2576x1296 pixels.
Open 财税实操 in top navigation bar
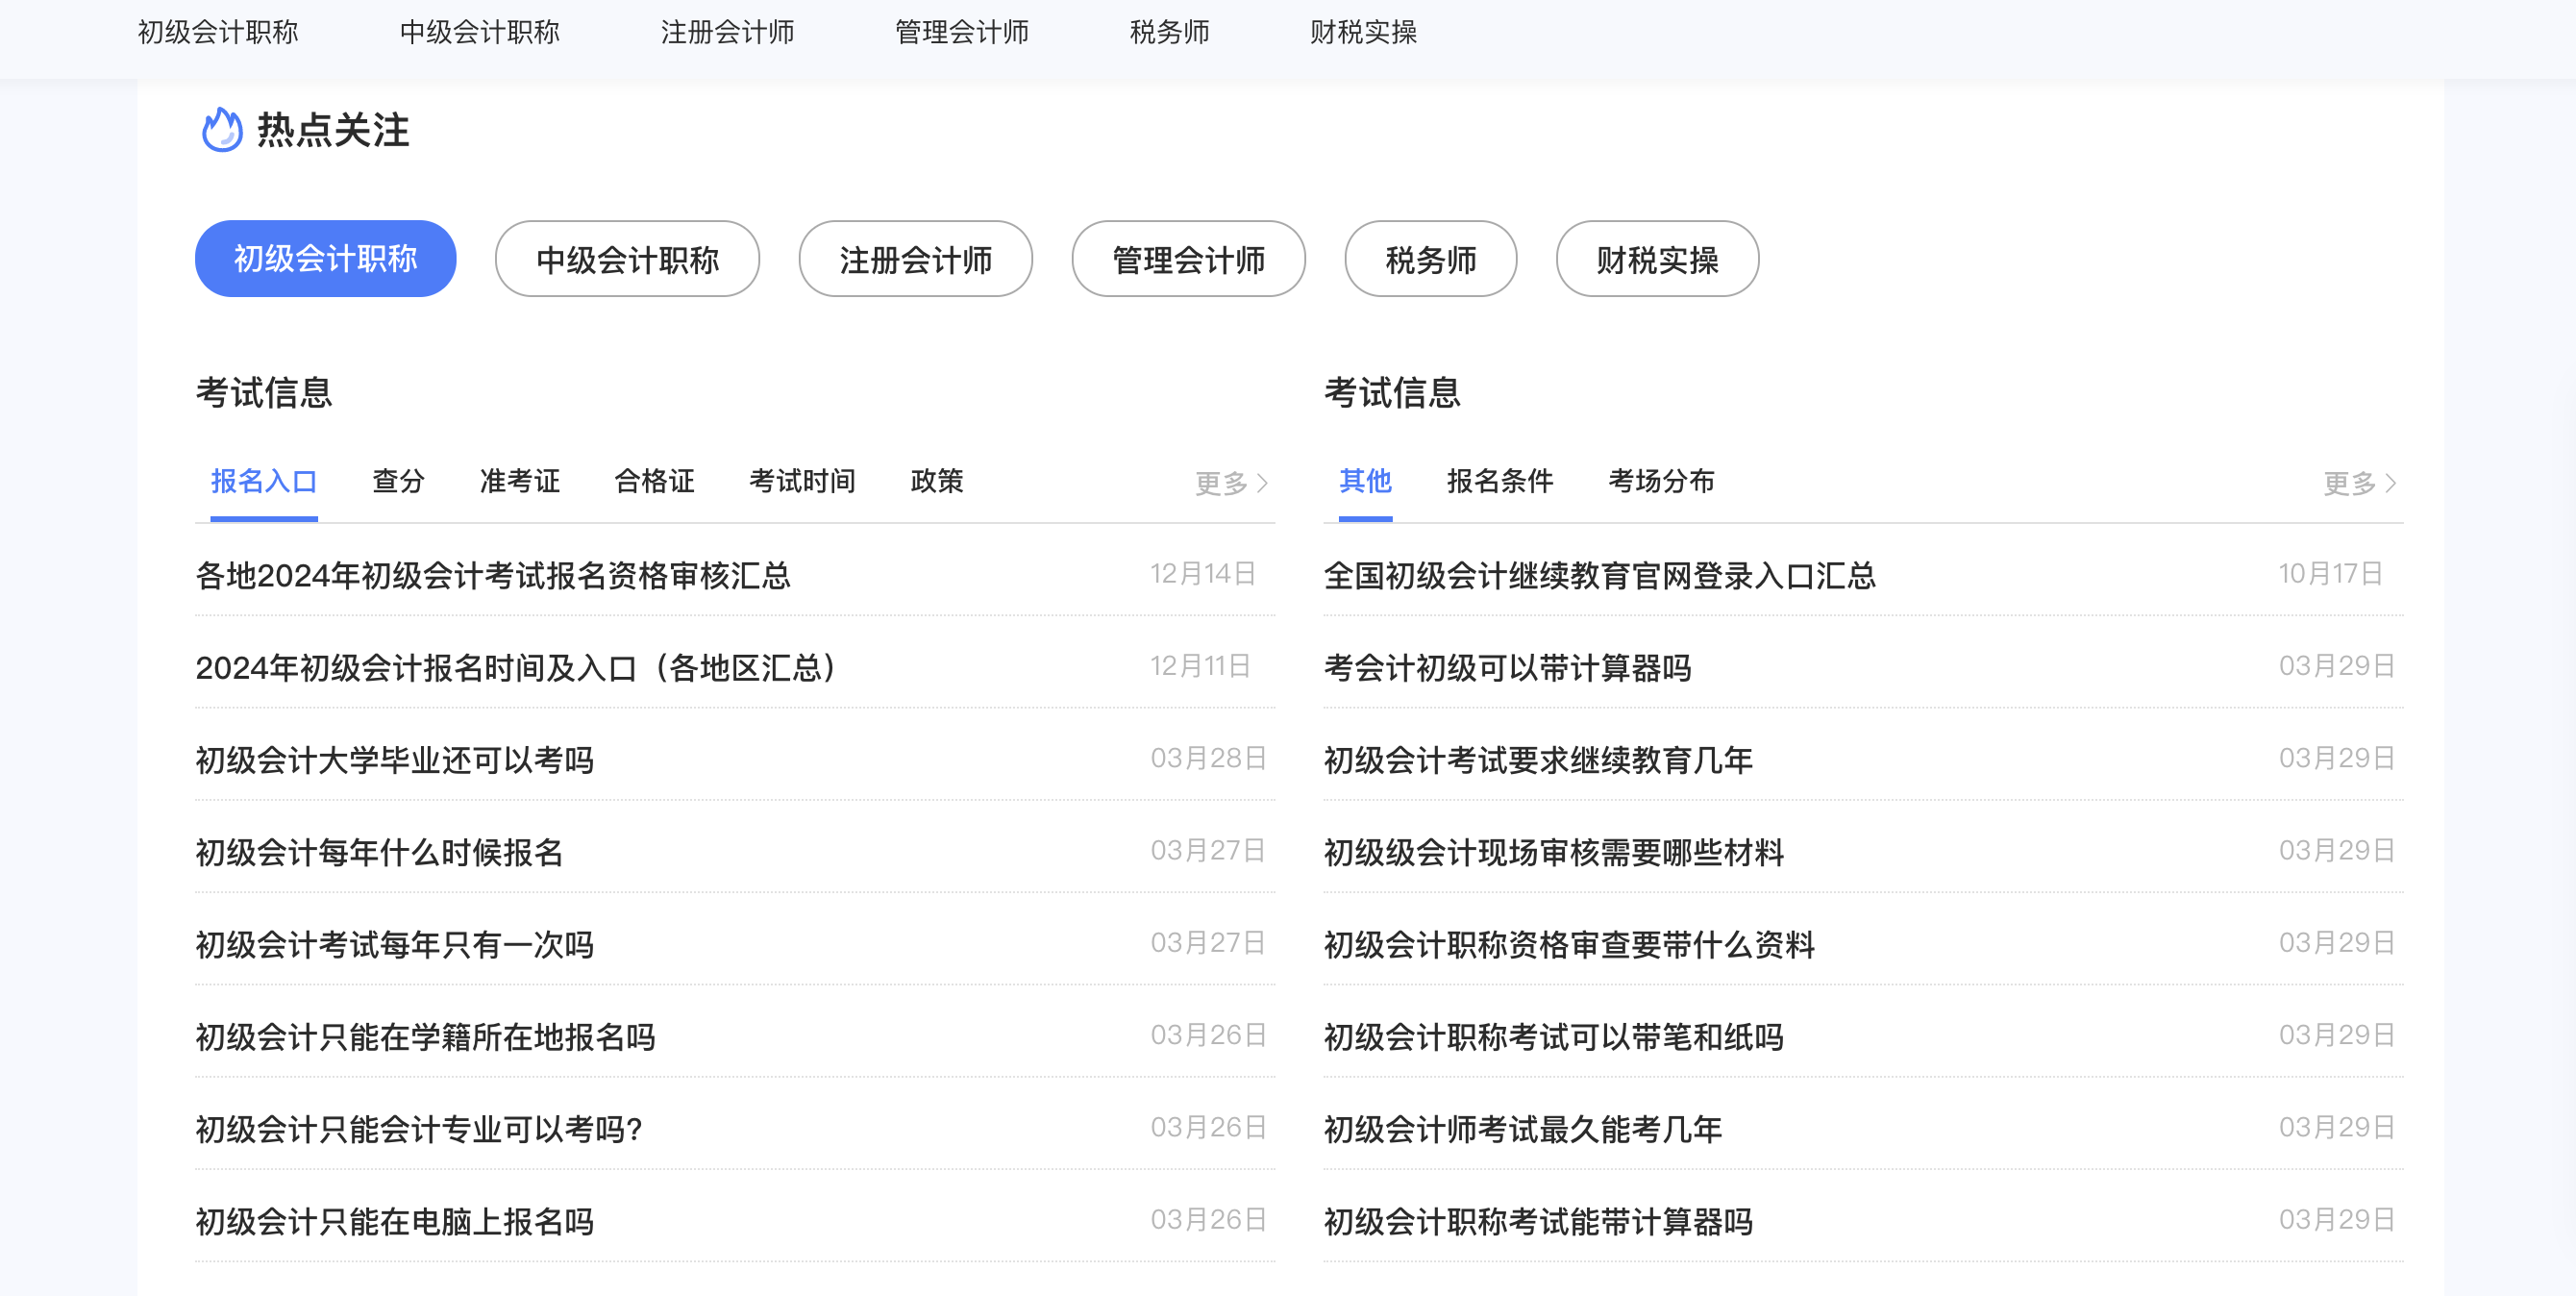point(1364,32)
